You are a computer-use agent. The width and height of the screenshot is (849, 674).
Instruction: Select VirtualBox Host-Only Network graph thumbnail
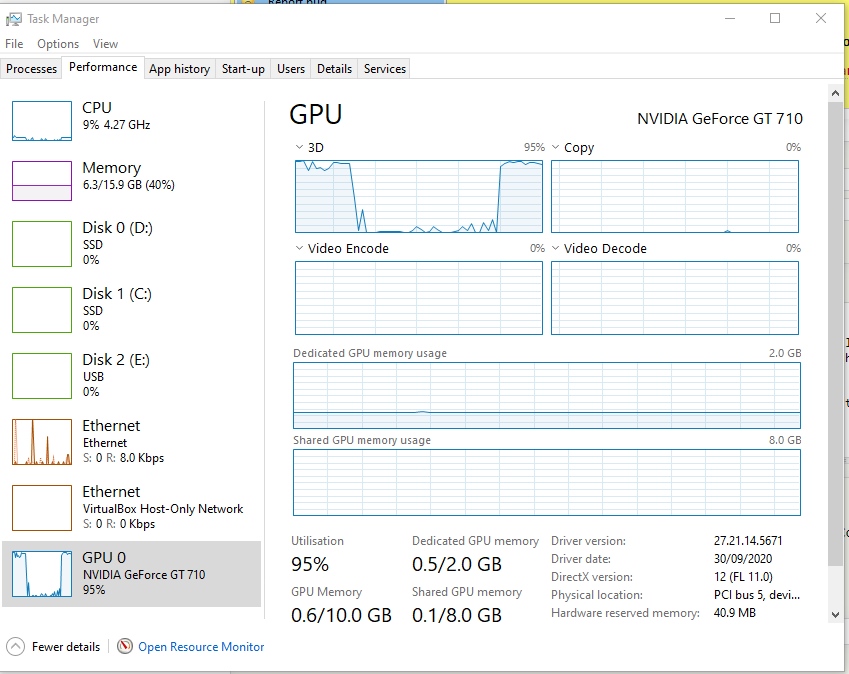click(42, 508)
